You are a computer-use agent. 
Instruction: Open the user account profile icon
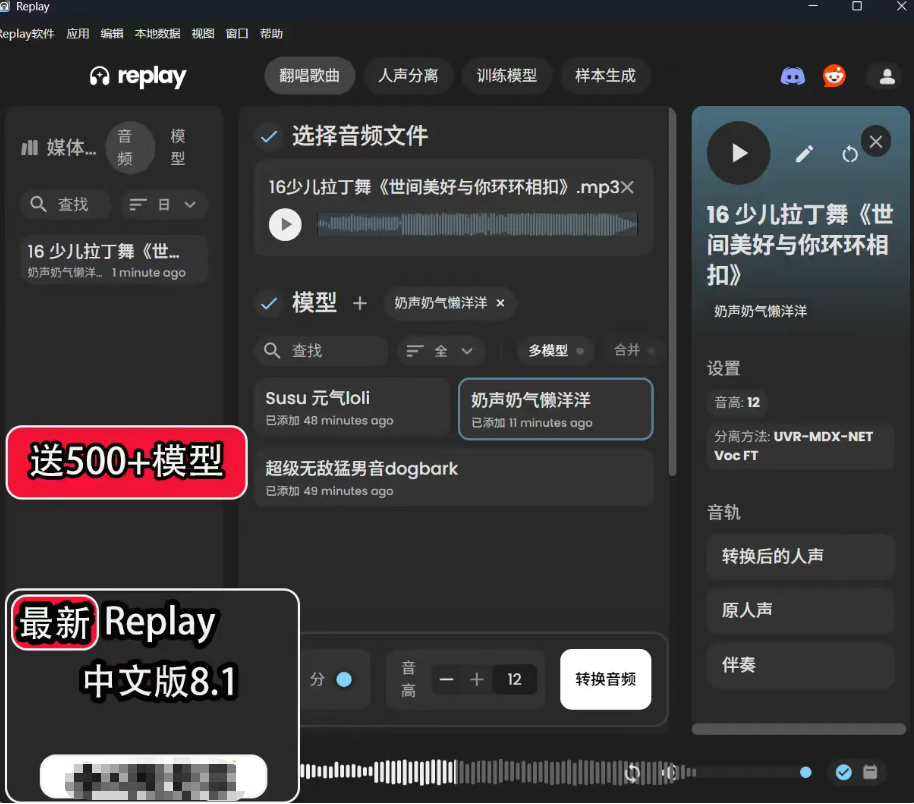point(886,76)
